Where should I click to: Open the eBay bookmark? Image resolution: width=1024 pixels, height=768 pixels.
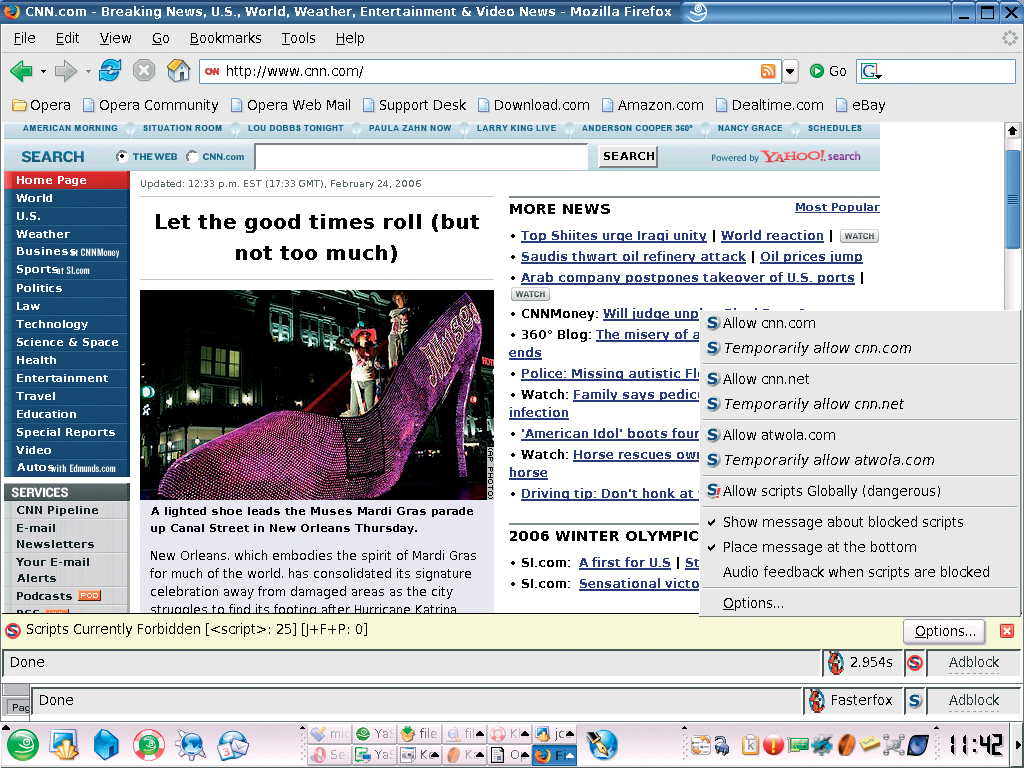tap(860, 105)
